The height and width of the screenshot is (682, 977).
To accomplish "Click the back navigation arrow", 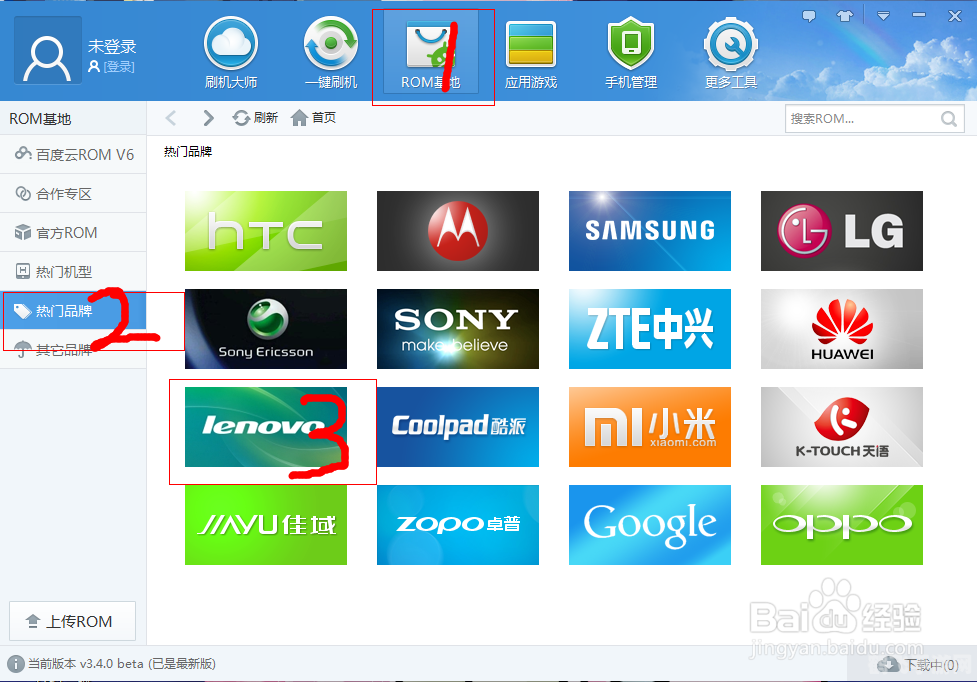I will 171,118.
